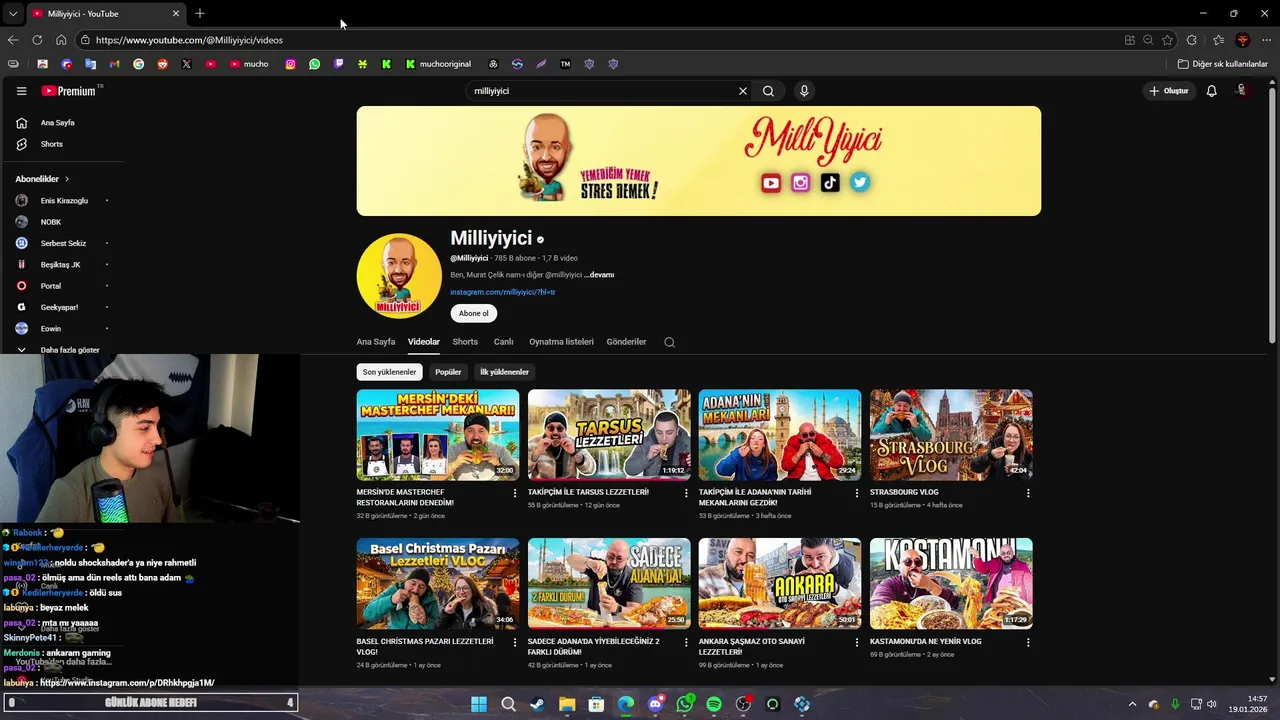Open a new browser tab
The image size is (1280, 720).
[200, 13]
